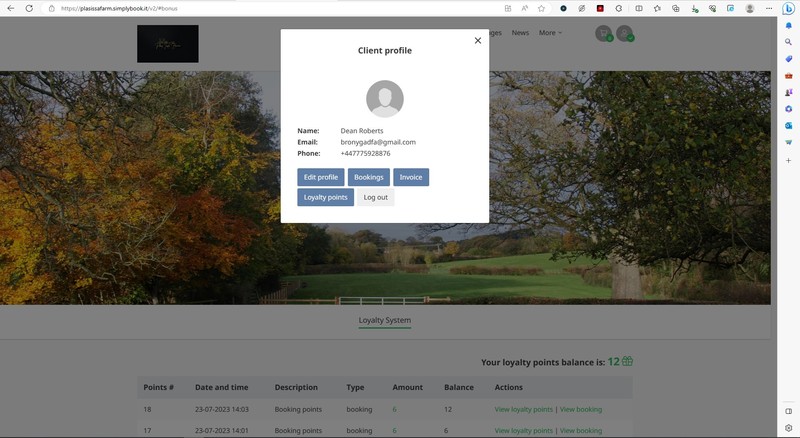Go back using the browser back arrow
This screenshot has height=438, width=800.
pyautogui.click(x=11, y=8)
